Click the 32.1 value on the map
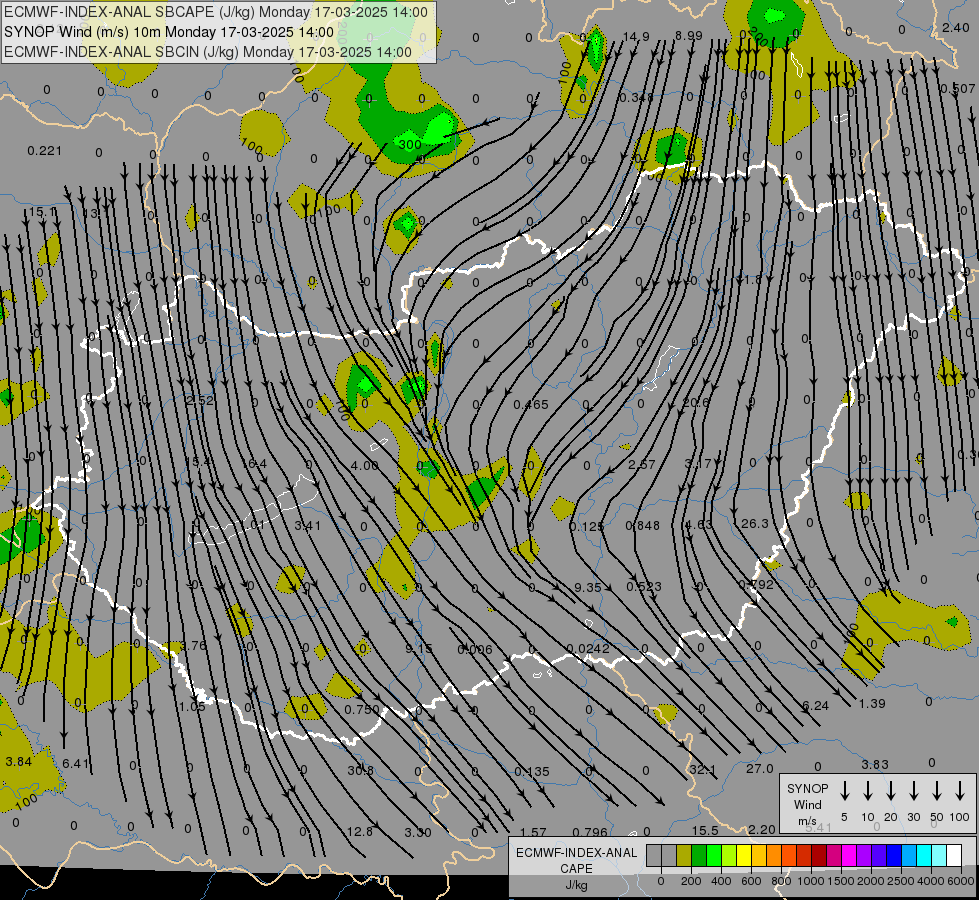979x900 pixels. pyautogui.click(x=702, y=769)
